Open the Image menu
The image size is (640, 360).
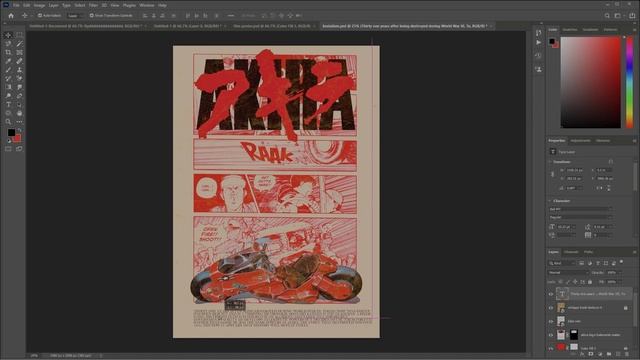coord(39,5)
